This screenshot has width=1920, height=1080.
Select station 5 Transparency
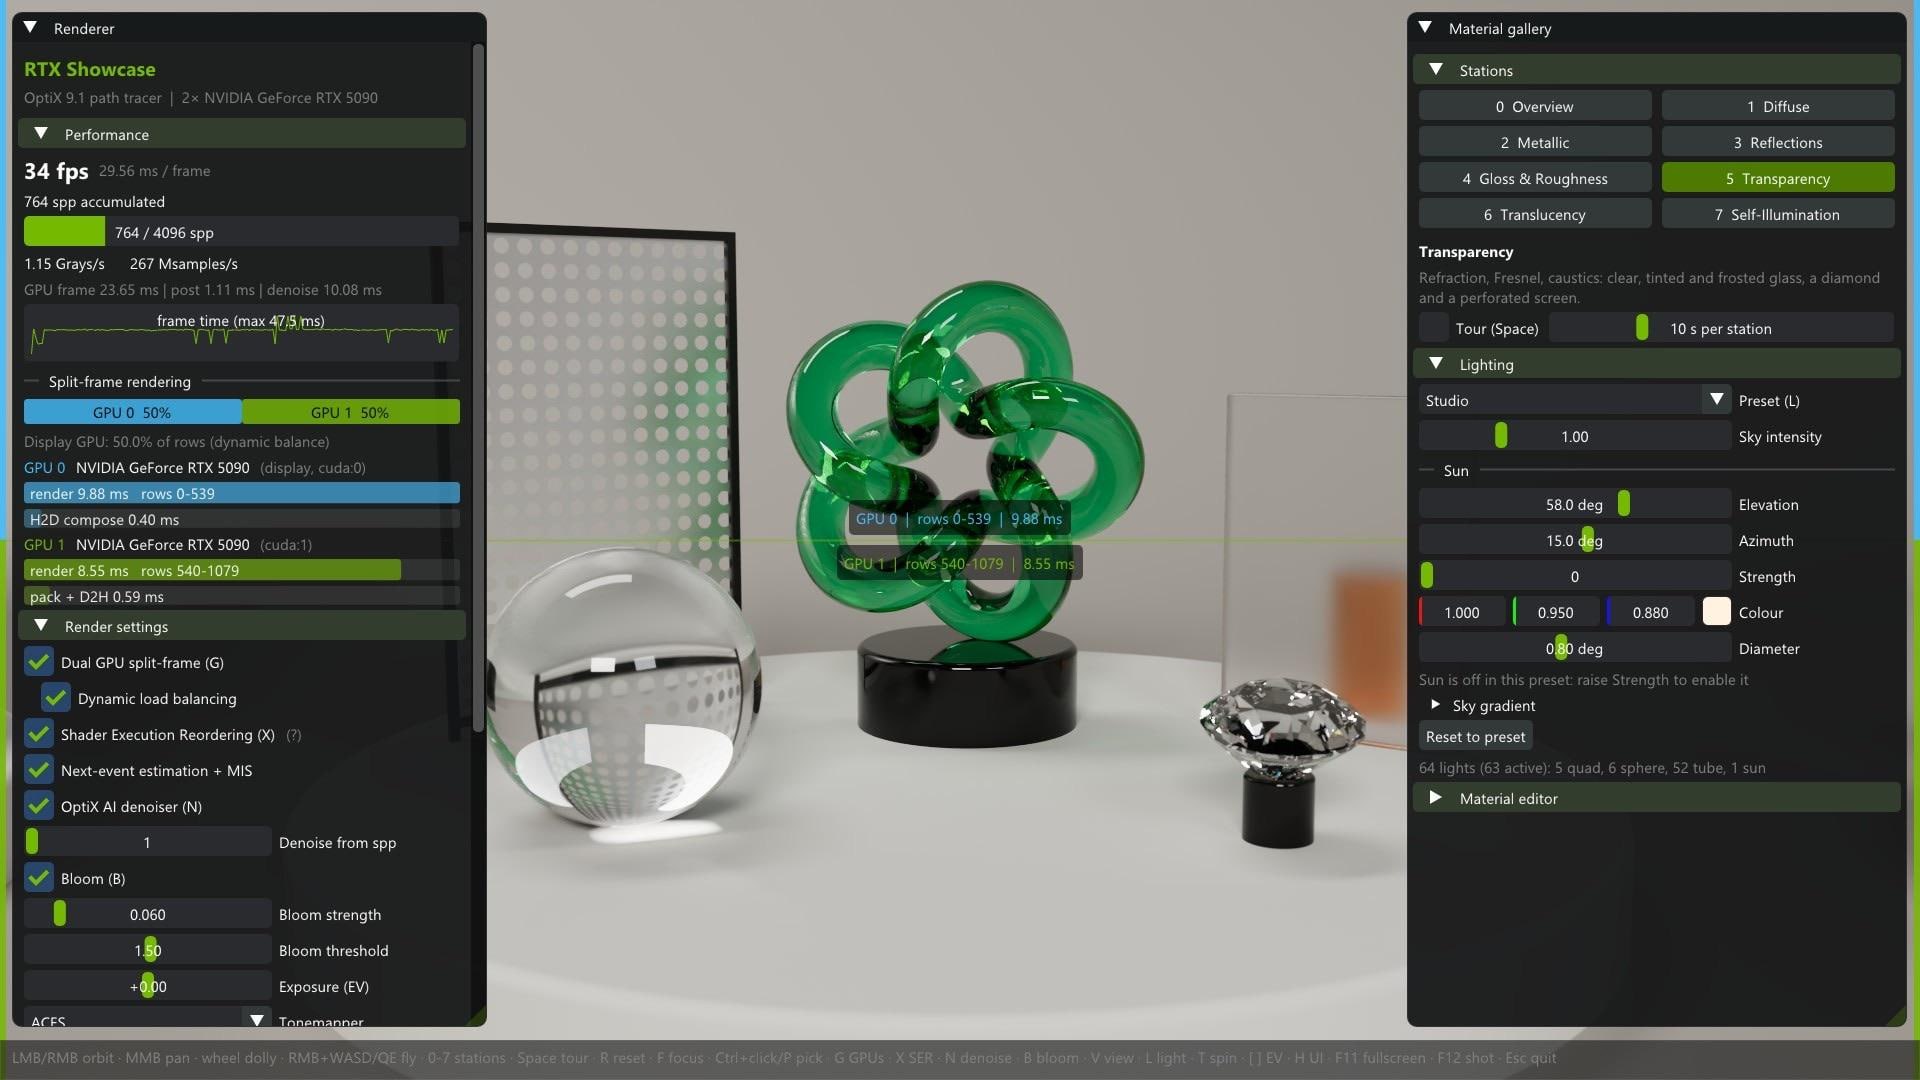1778,178
